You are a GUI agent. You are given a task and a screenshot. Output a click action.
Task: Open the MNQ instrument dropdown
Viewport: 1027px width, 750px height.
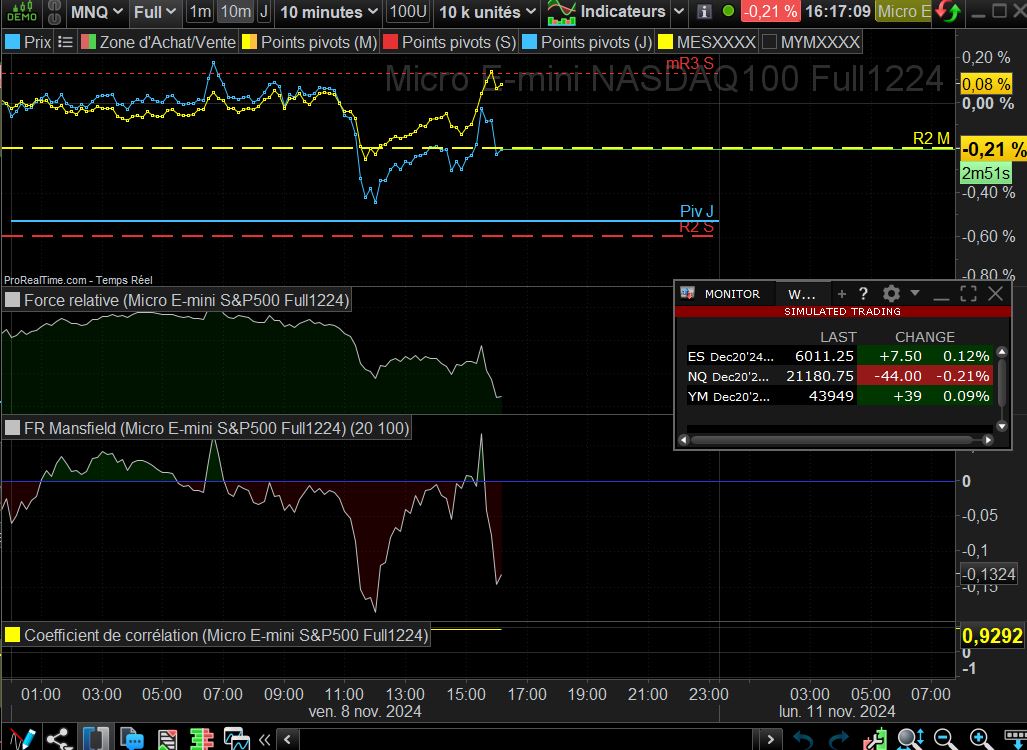point(96,12)
